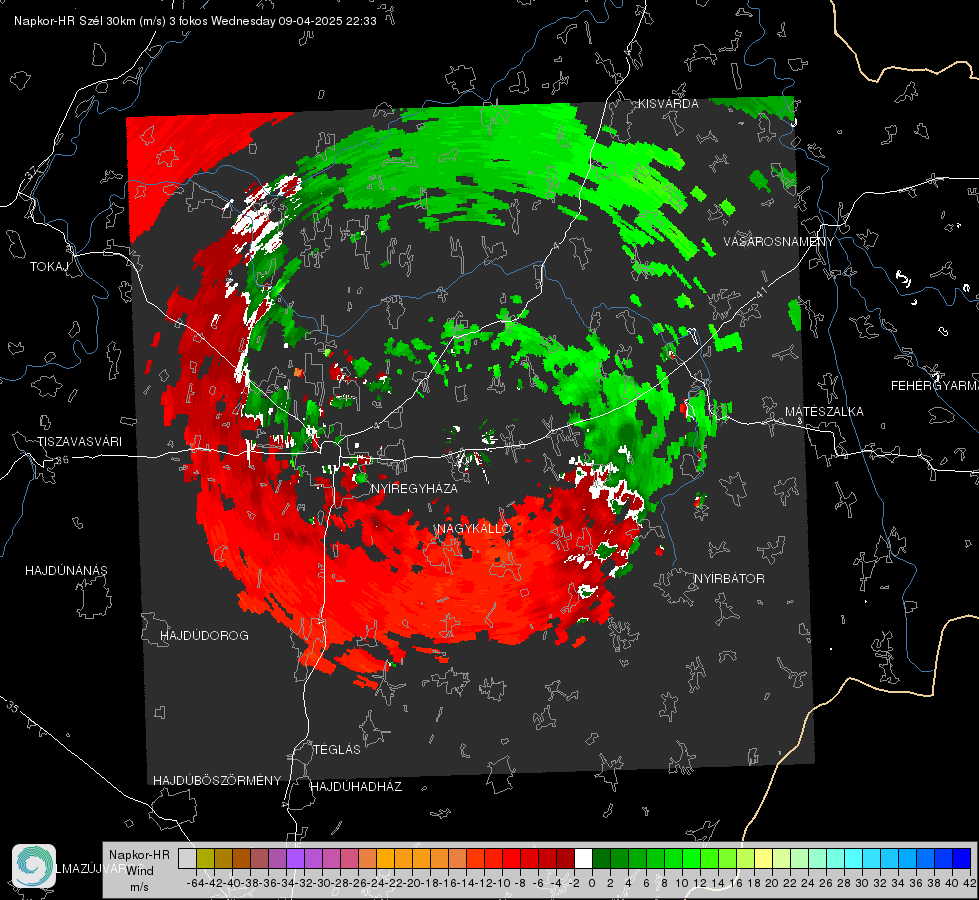Choose the dark red swatch left of white
This screenshot has width=979, height=900.
pos(565,858)
